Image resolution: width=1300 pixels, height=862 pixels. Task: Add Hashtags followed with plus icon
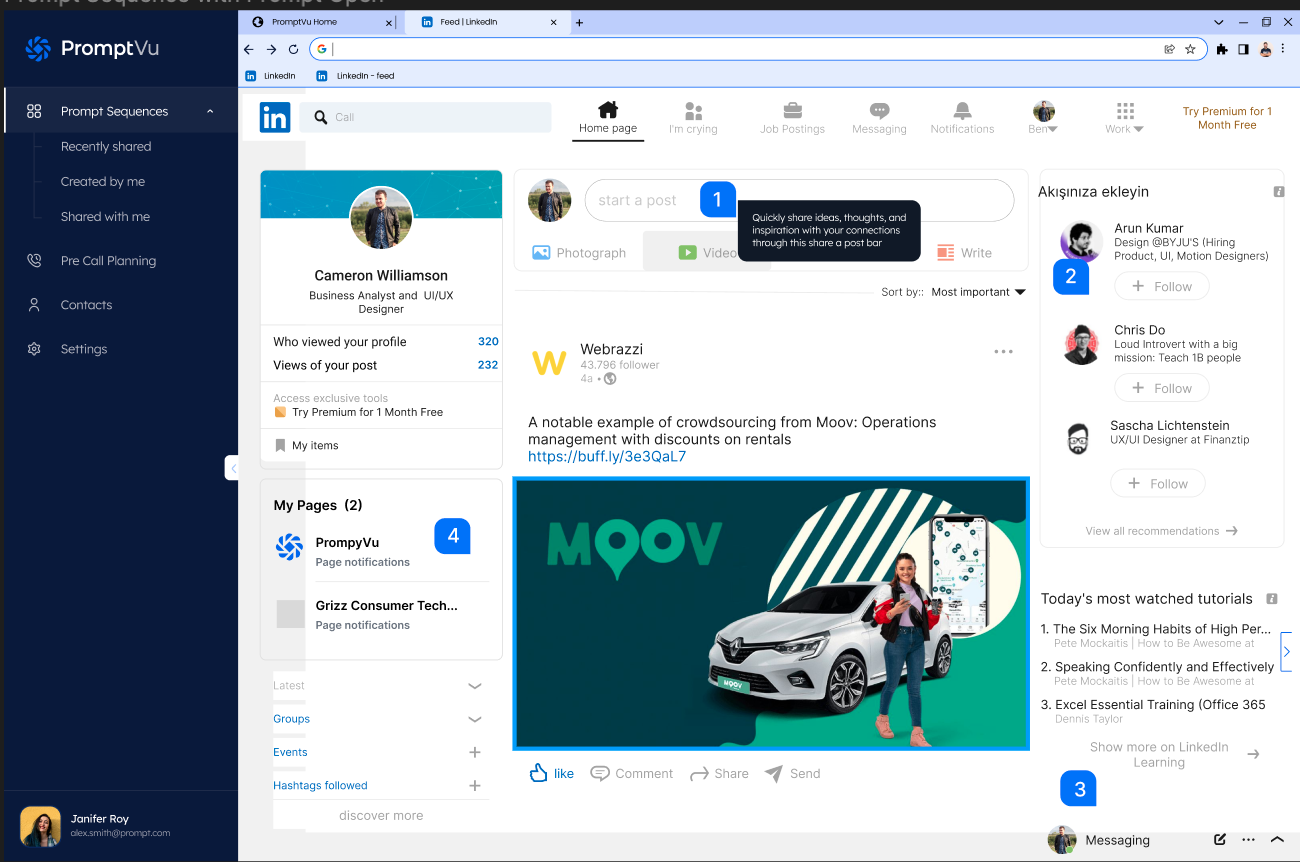click(x=475, y=786)
